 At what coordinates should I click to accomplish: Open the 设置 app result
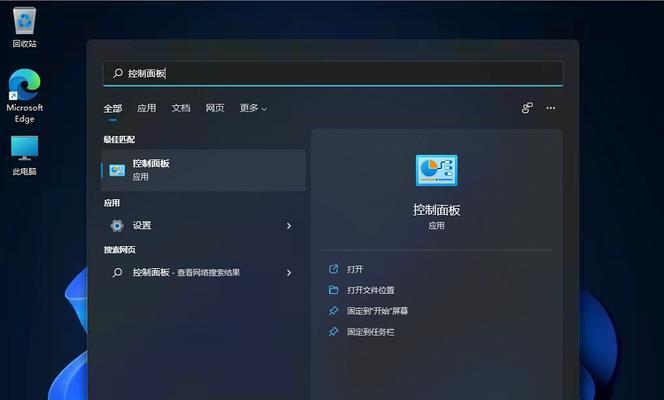(x=204, y=226)
